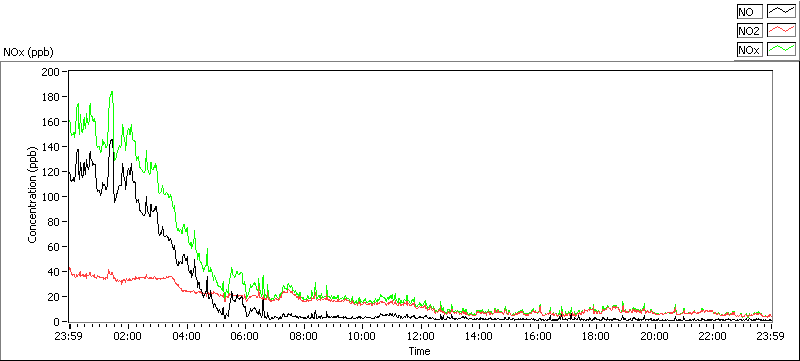Click the NOx plot legend label
The image size is (800, 361).
click(x=749, y=49)
